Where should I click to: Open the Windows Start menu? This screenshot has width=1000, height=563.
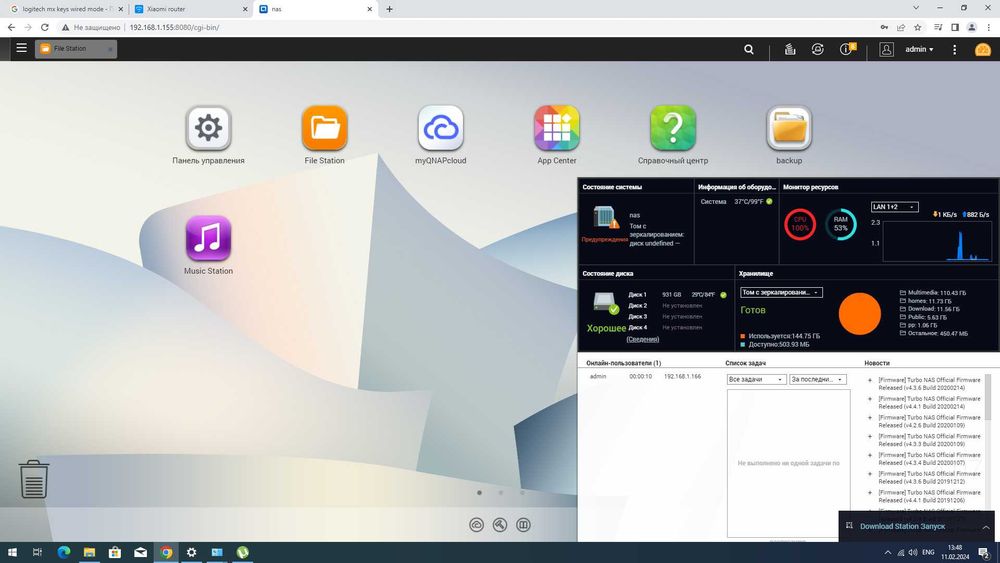(x=12, y=552)
